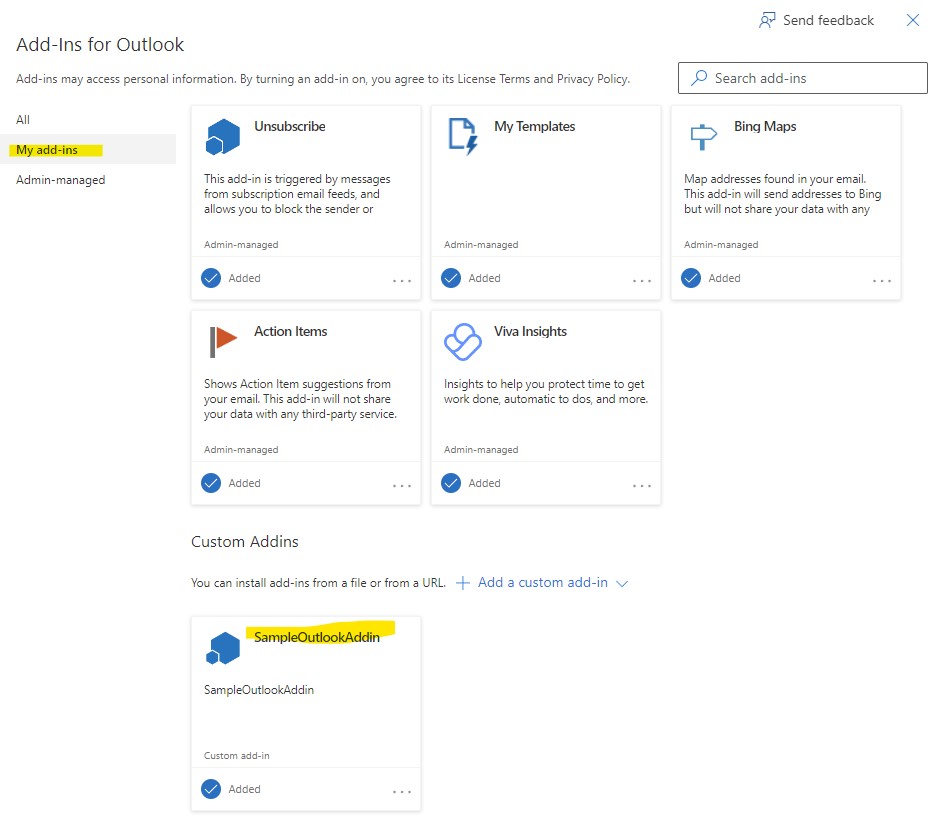935x822 pixels.
Task: Open the ellipsis menu on My Templates
Action: 641,281
